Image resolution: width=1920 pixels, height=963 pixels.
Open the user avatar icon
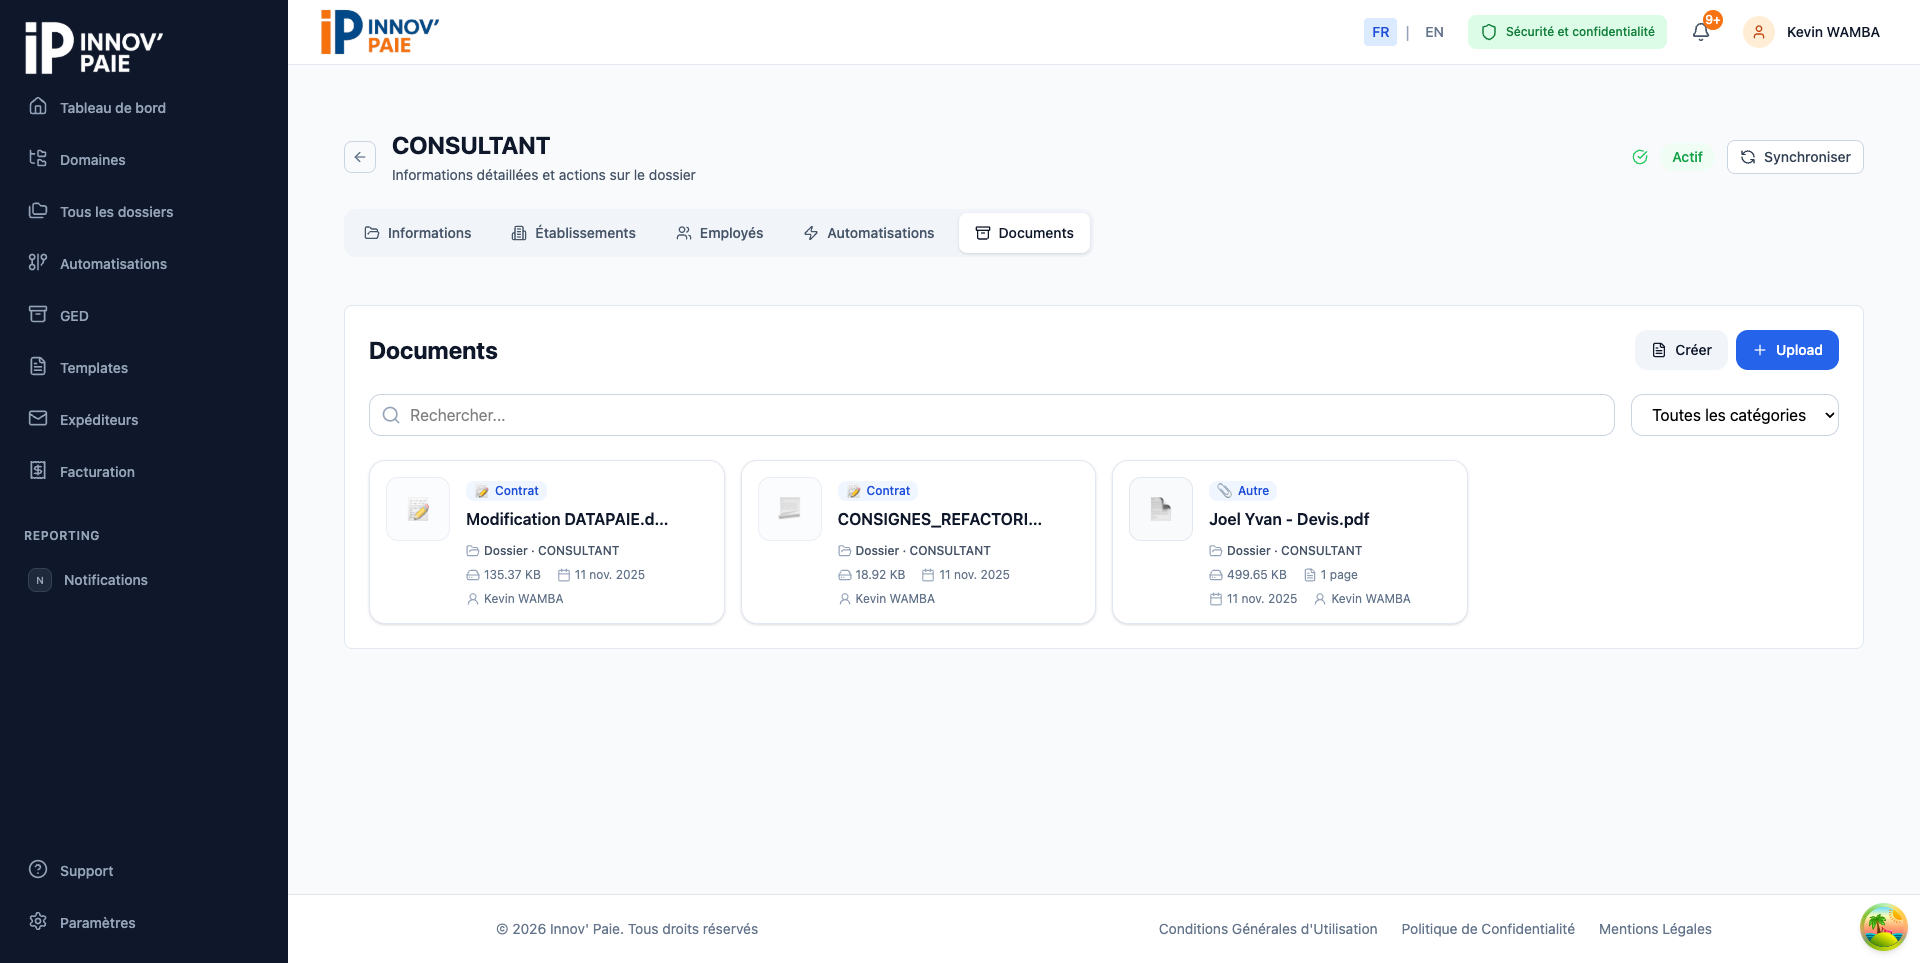coord(1758,32)
